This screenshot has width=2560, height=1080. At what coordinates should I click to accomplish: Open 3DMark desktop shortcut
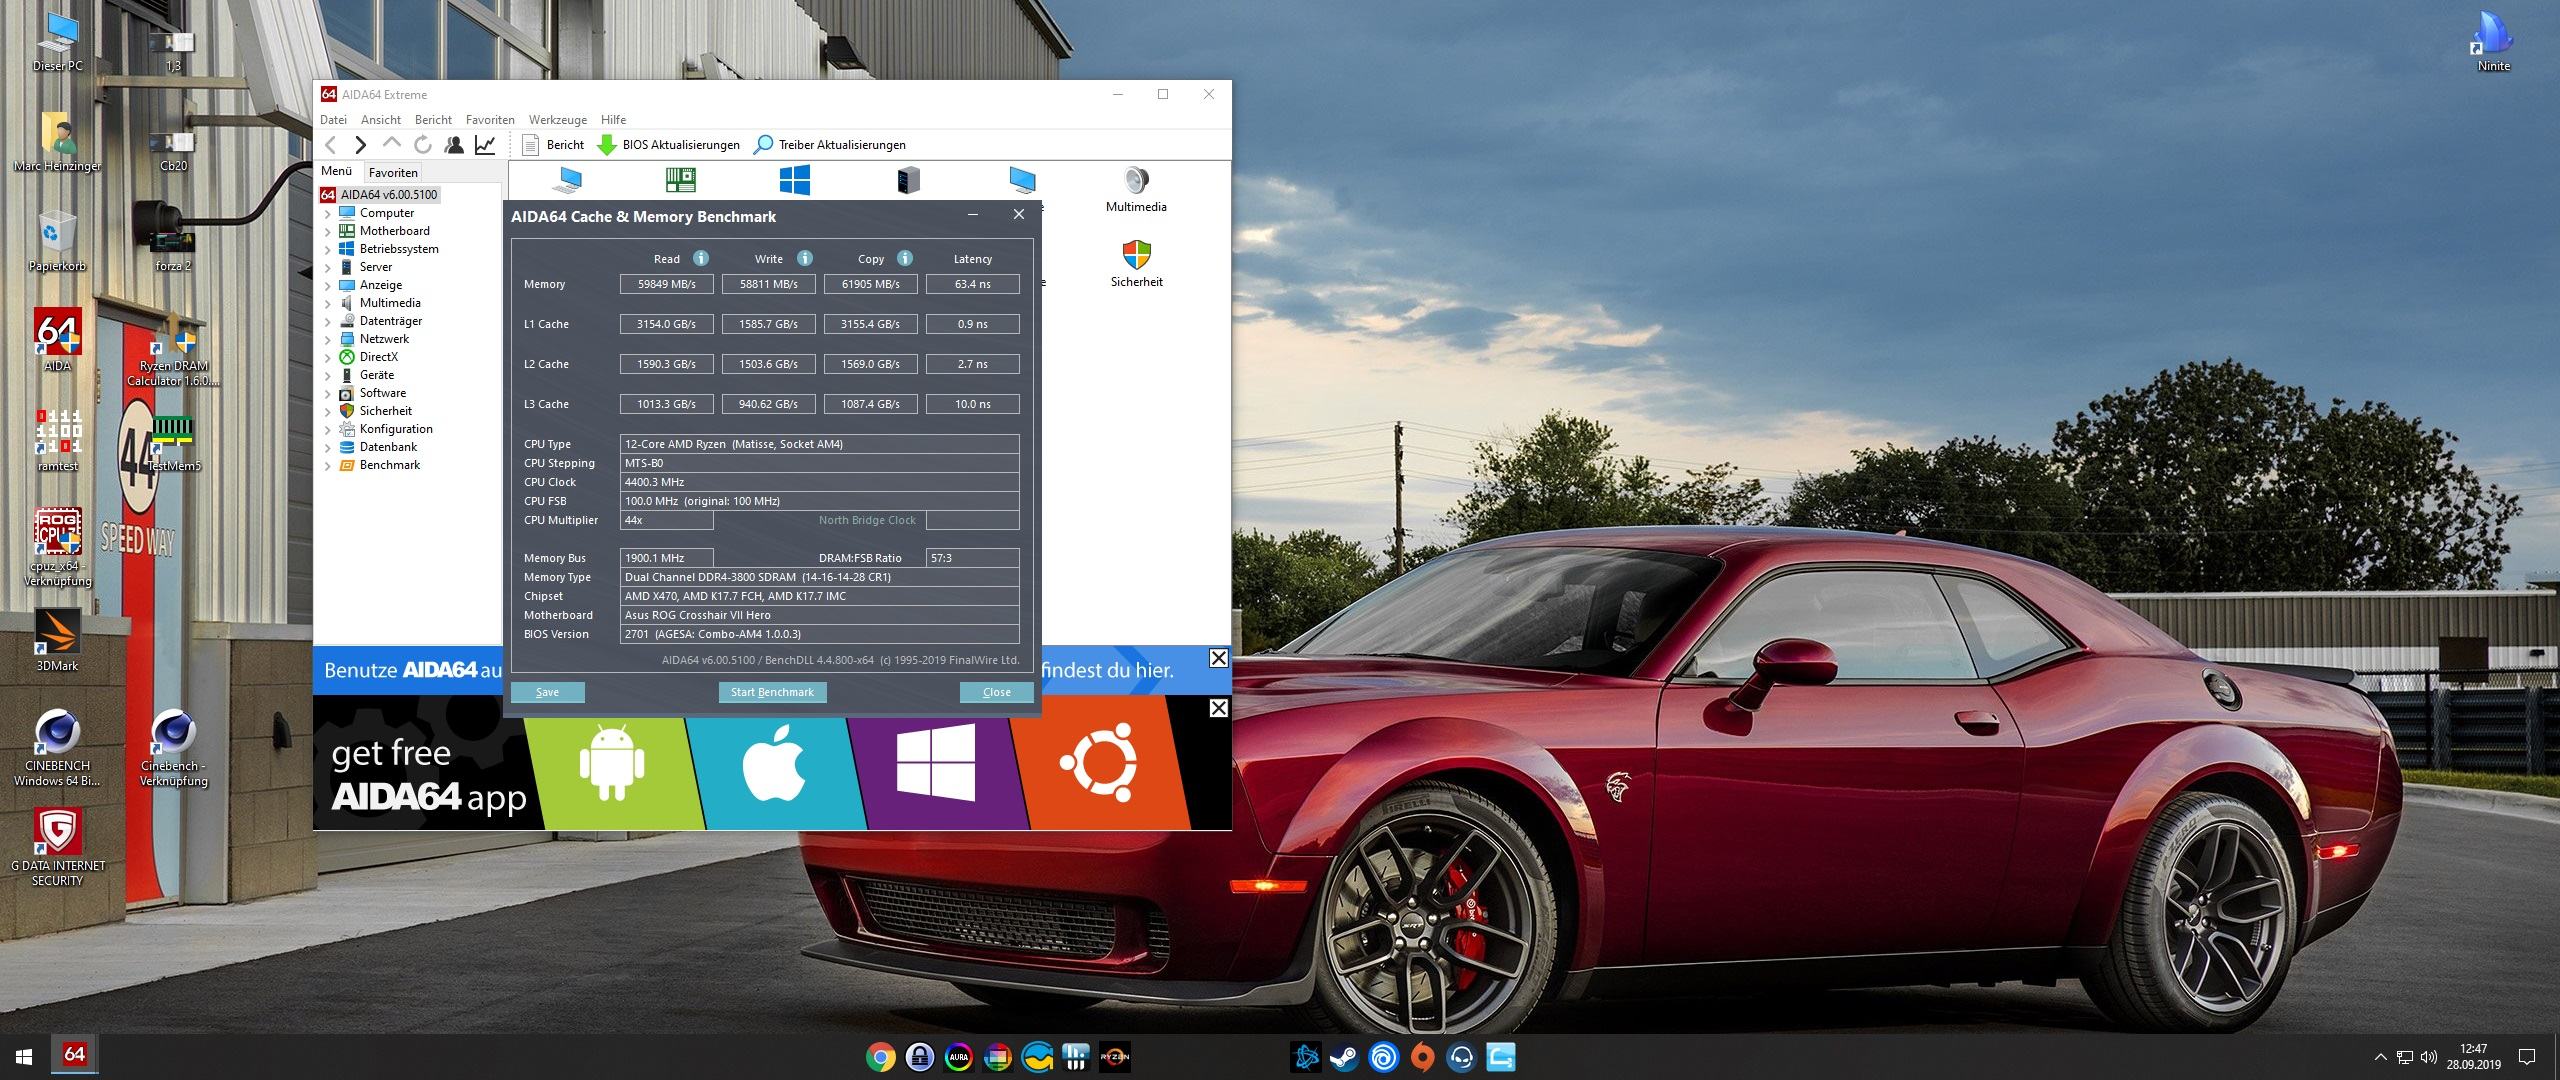click(x=57, y=640)
